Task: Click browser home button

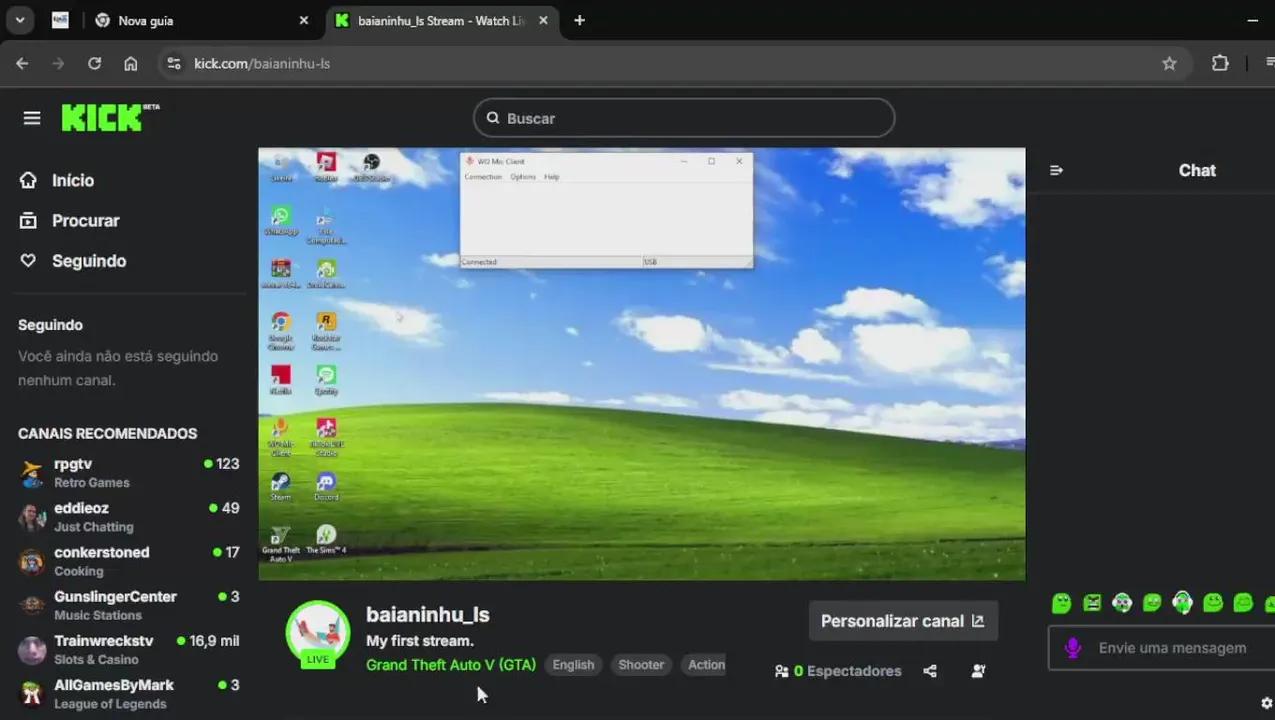Action: click(130, 63)
